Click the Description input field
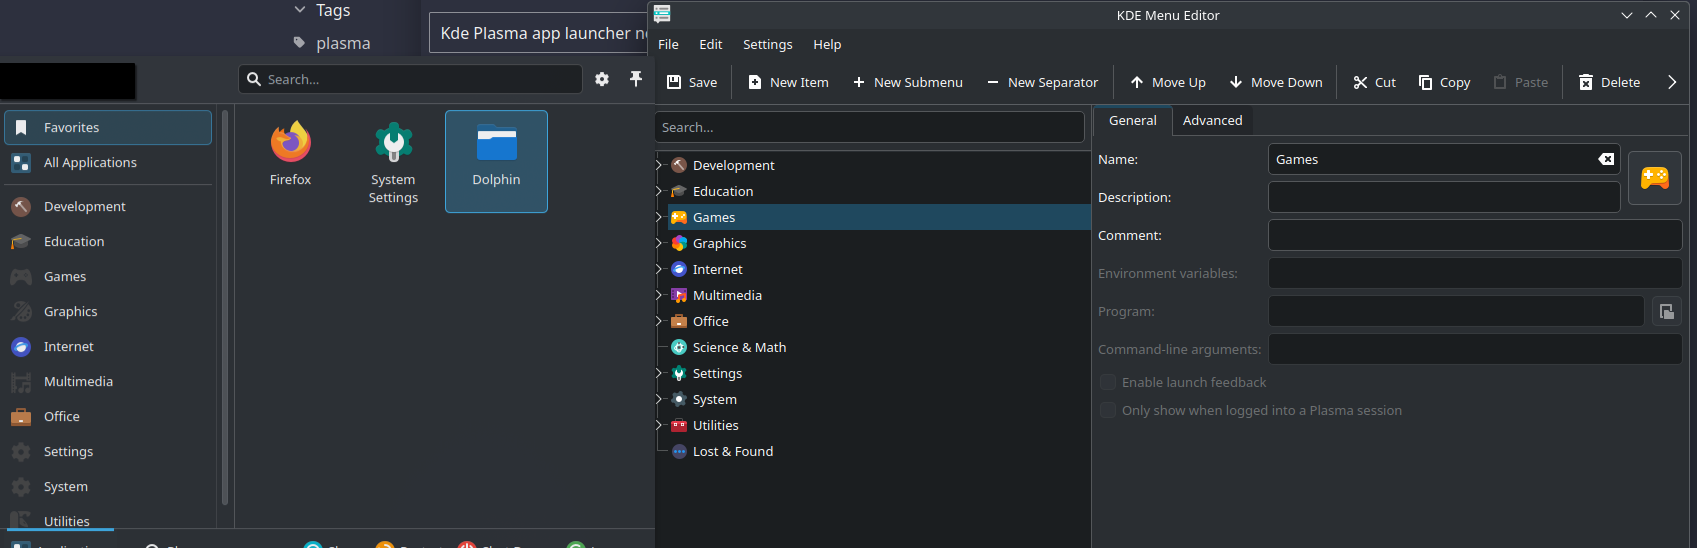Screen dimensions: 1697x548 [1444, 197]
